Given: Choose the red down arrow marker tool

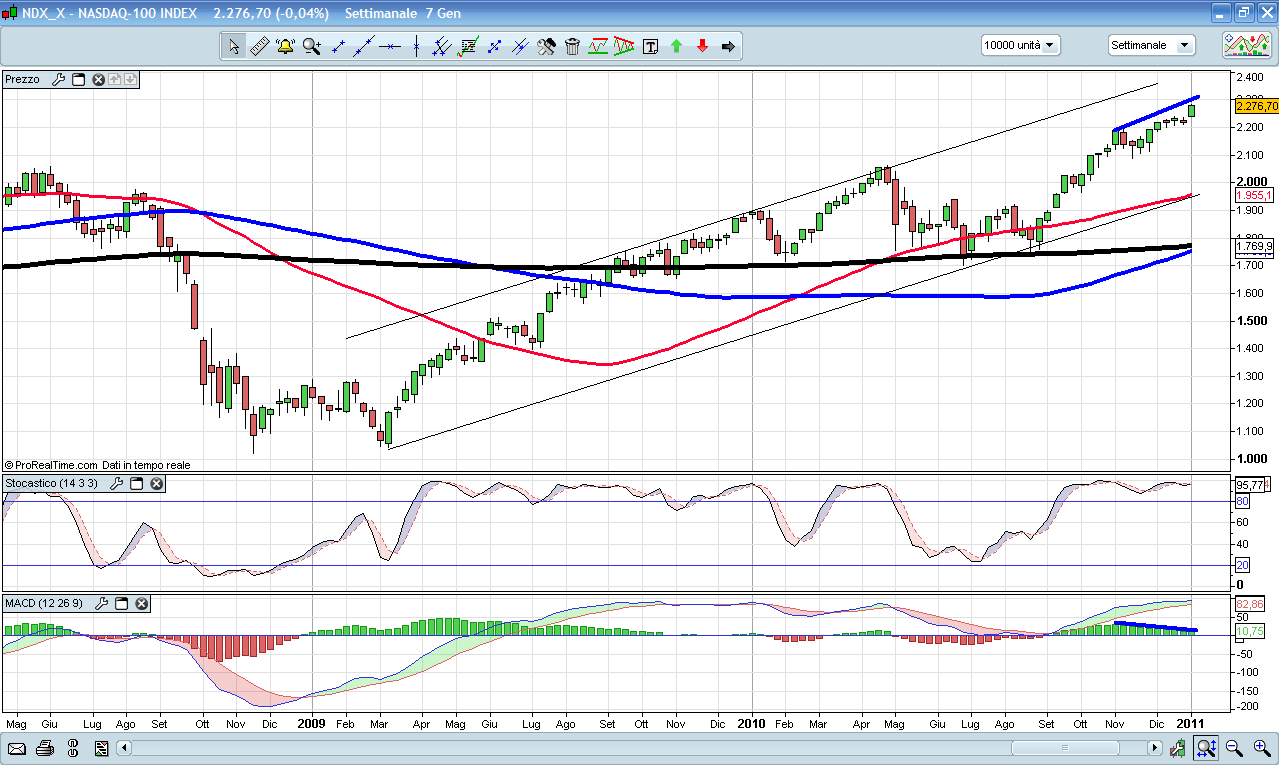Looking at the screenshot, I should pos(702,46).
